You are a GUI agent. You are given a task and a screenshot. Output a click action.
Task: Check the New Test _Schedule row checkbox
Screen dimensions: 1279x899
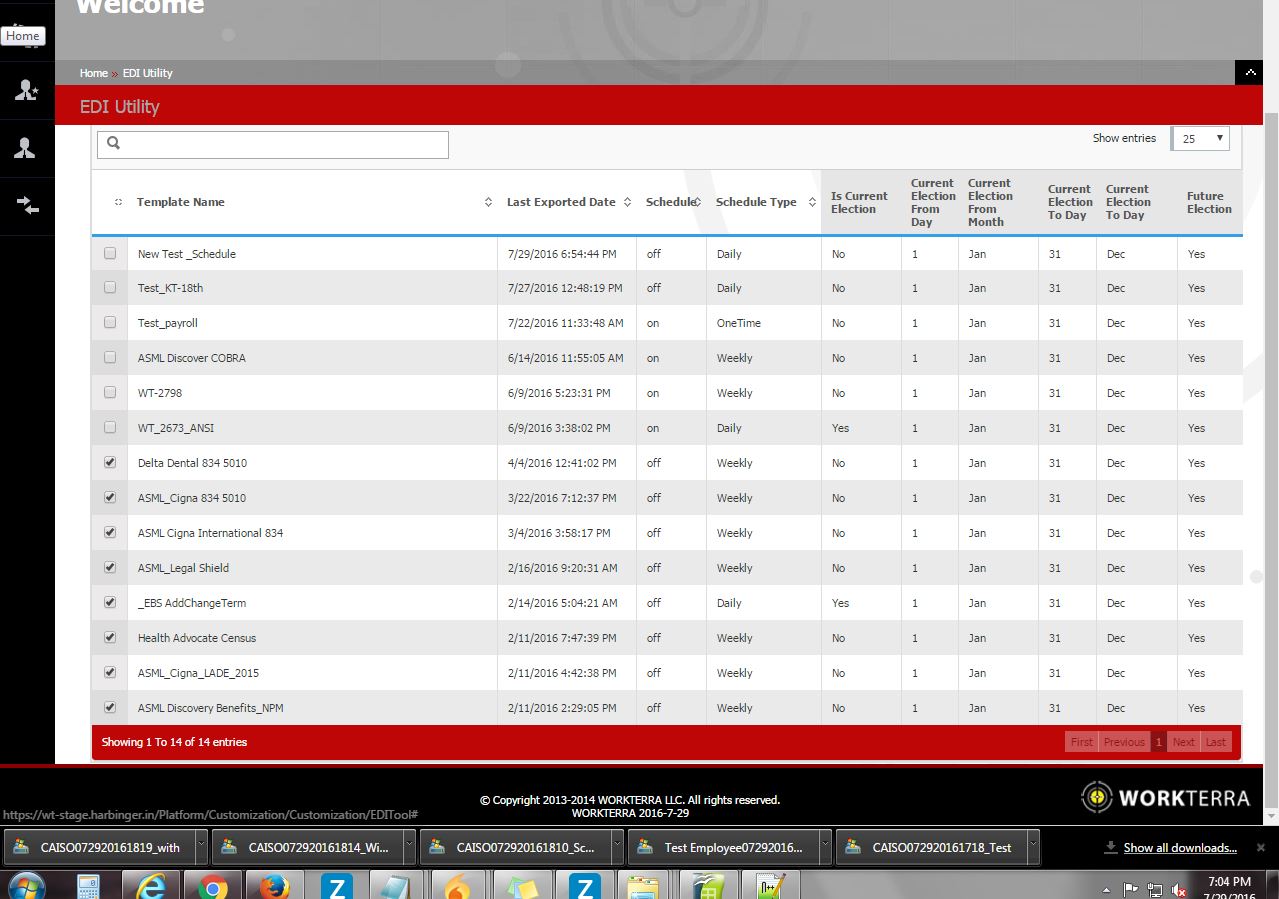pos(110,254)
